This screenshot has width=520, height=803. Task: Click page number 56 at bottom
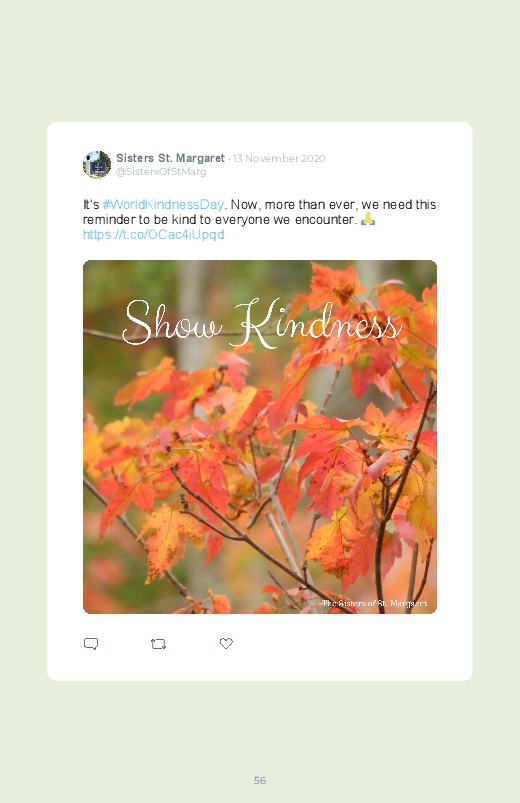[260, 780]
